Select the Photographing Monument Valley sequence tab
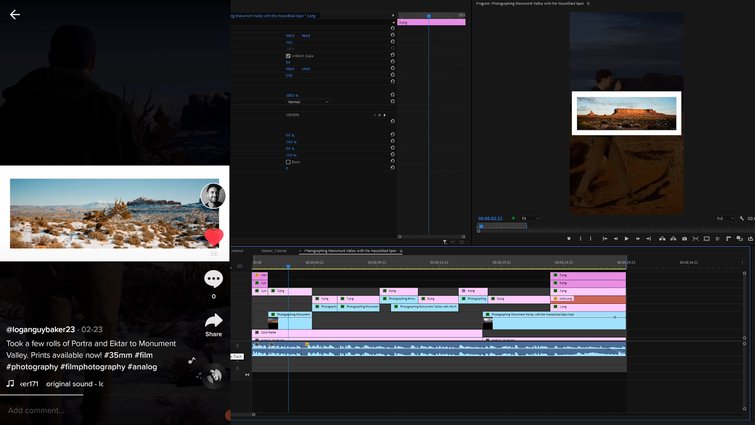 tap(350, 251)
